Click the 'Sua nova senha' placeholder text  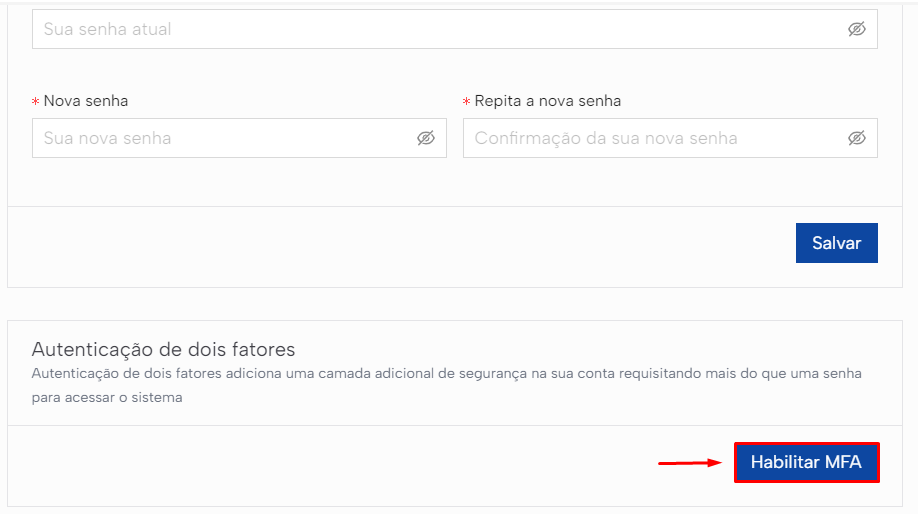click(107, 138)
